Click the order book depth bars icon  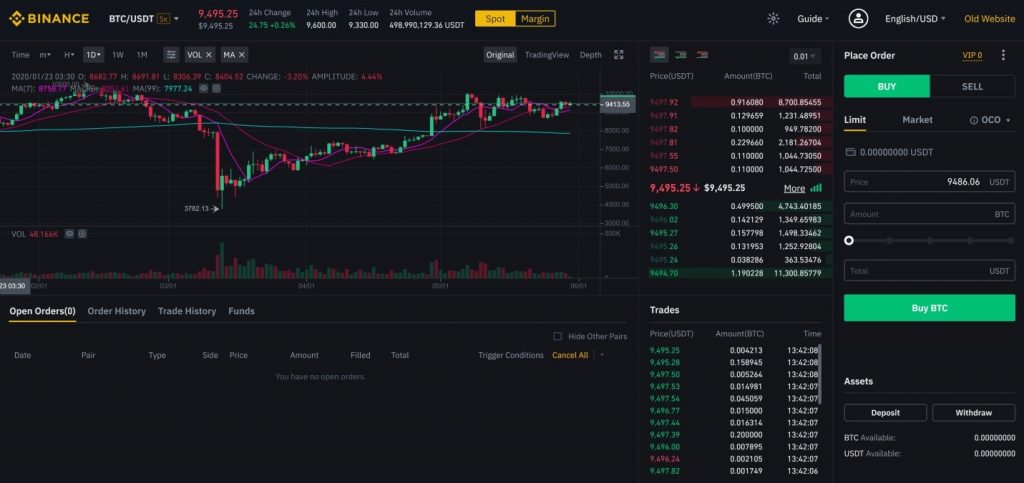(x=816, y=188)
